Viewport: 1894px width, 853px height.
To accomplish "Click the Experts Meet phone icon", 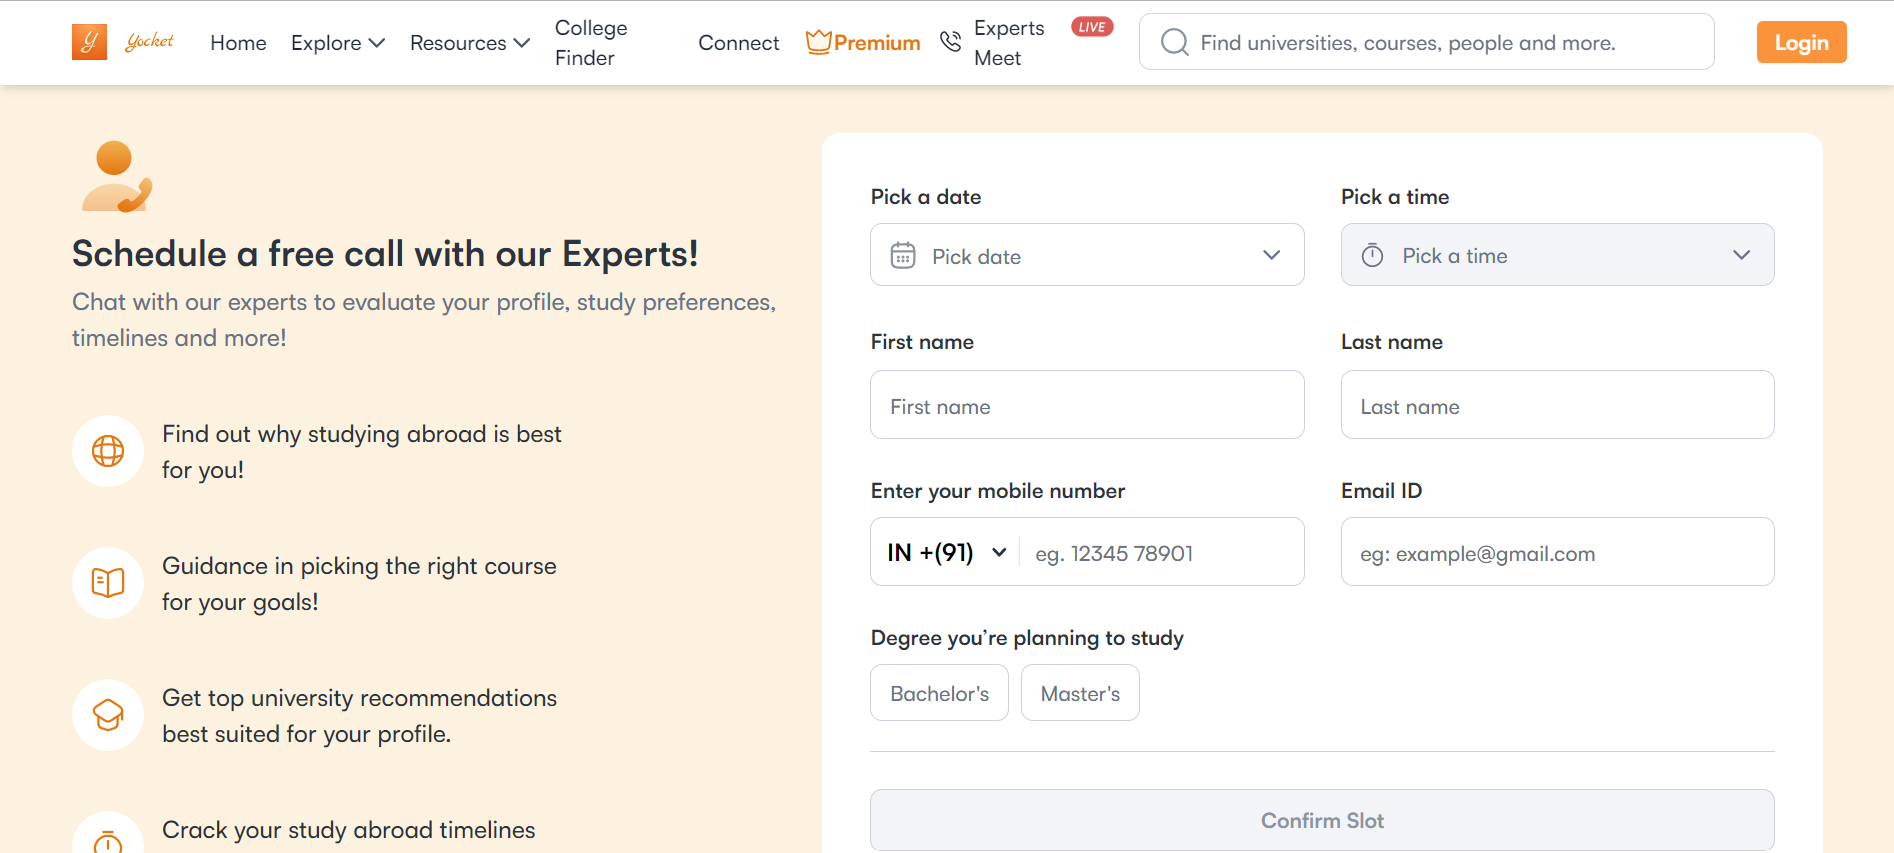I will tap(950, 41).
